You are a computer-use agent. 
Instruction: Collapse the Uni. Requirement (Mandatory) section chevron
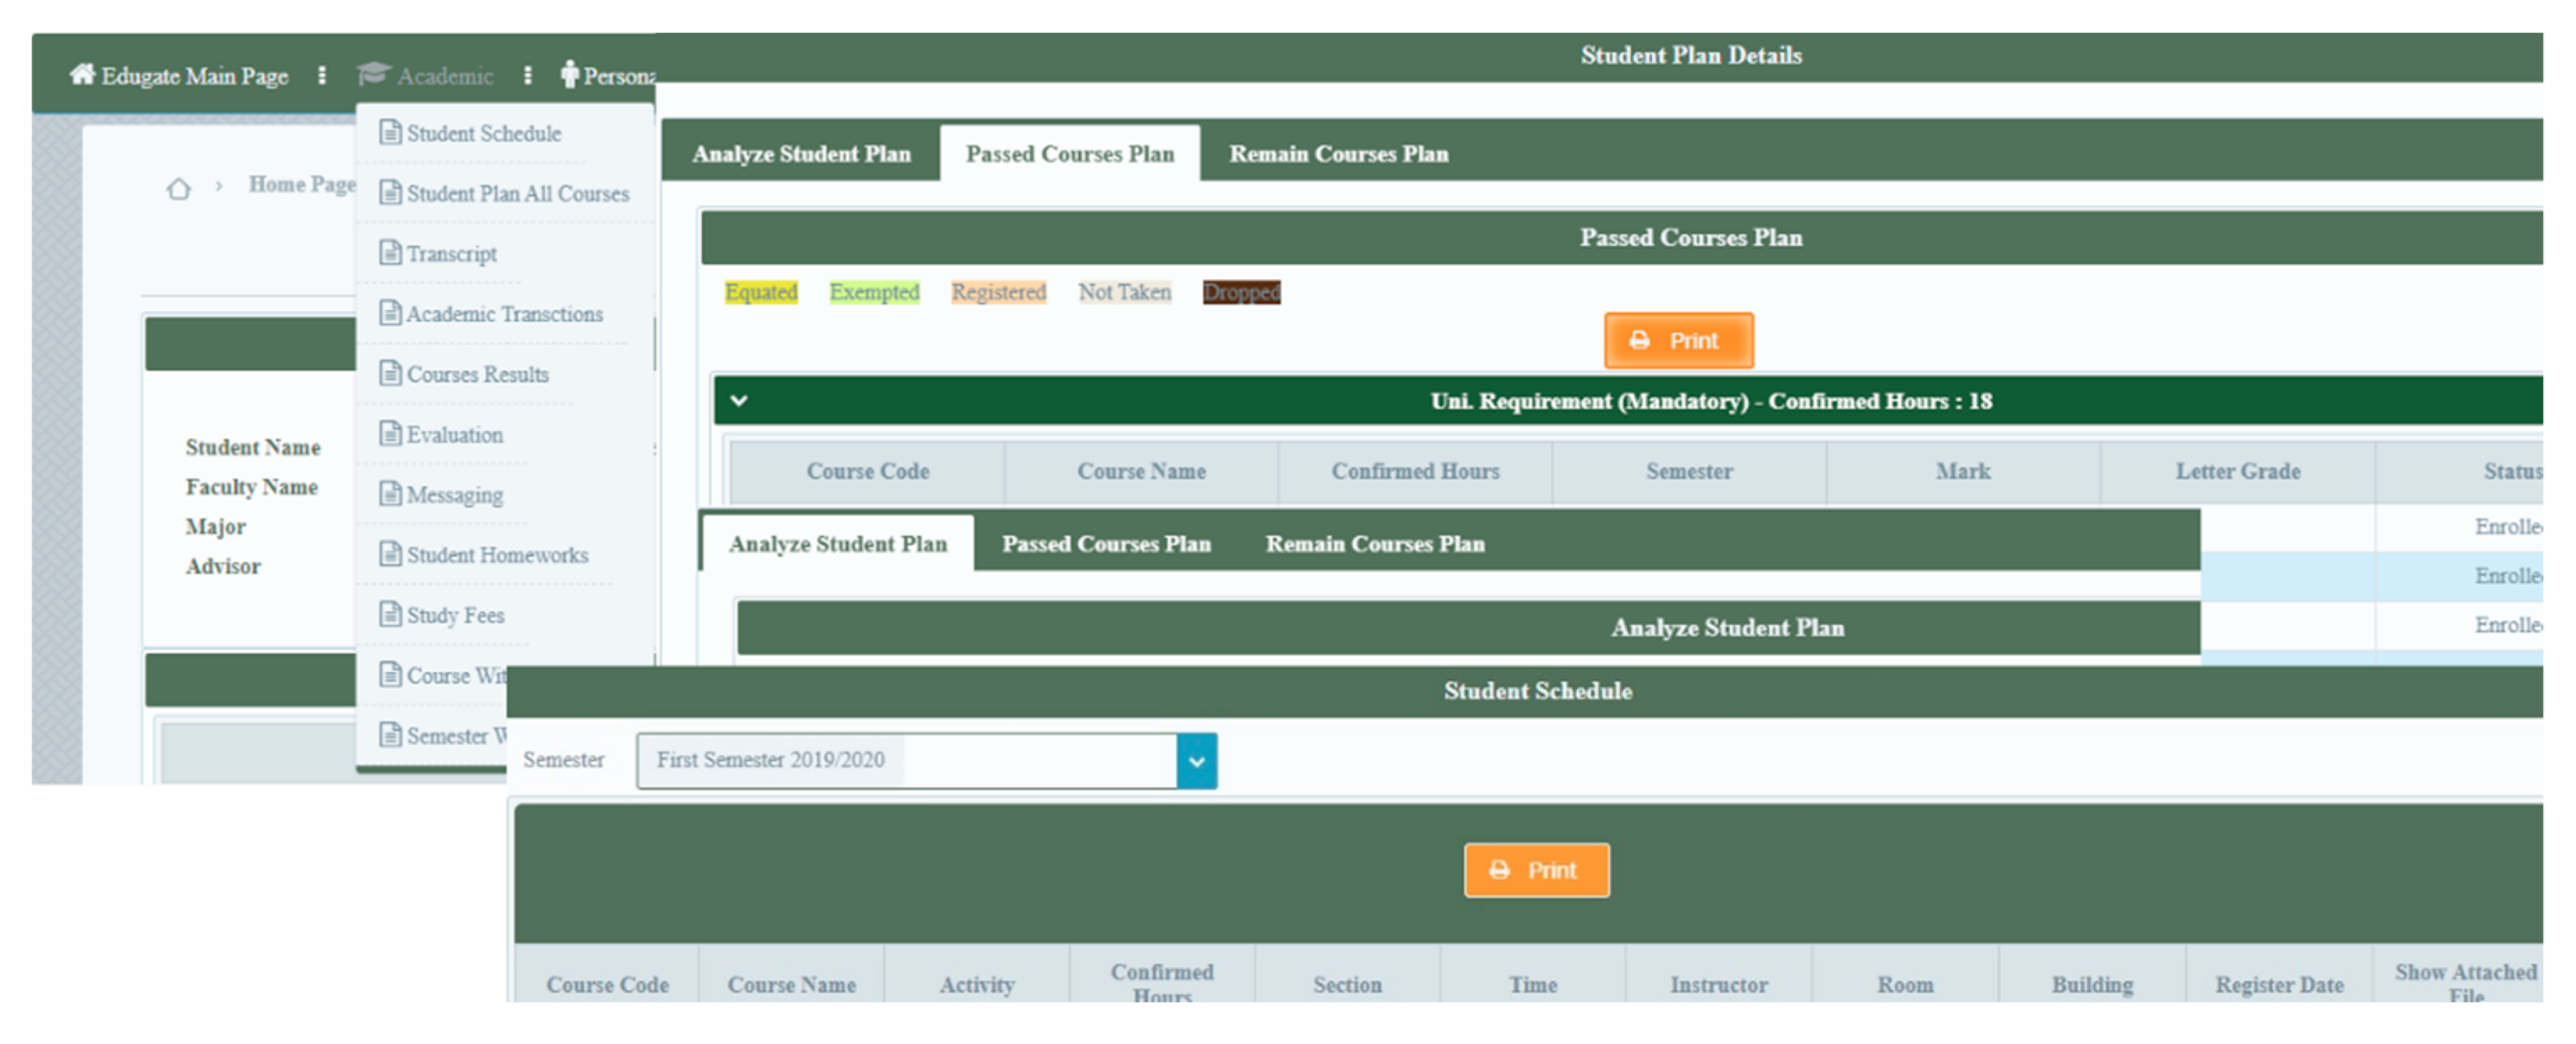coord(739,401)
